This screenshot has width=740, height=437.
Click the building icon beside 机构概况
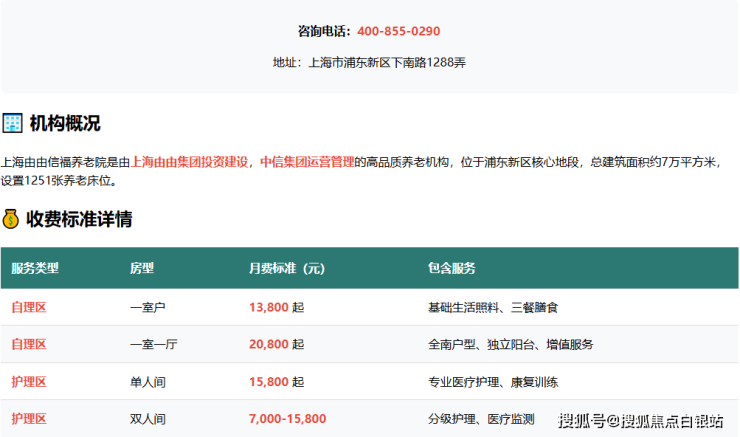coord(12,124)
